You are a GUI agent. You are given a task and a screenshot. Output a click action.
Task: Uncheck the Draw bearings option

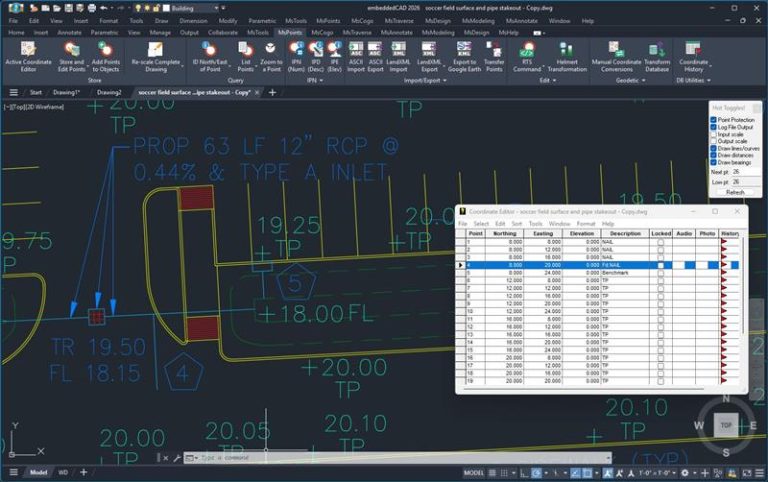point(714,162)
